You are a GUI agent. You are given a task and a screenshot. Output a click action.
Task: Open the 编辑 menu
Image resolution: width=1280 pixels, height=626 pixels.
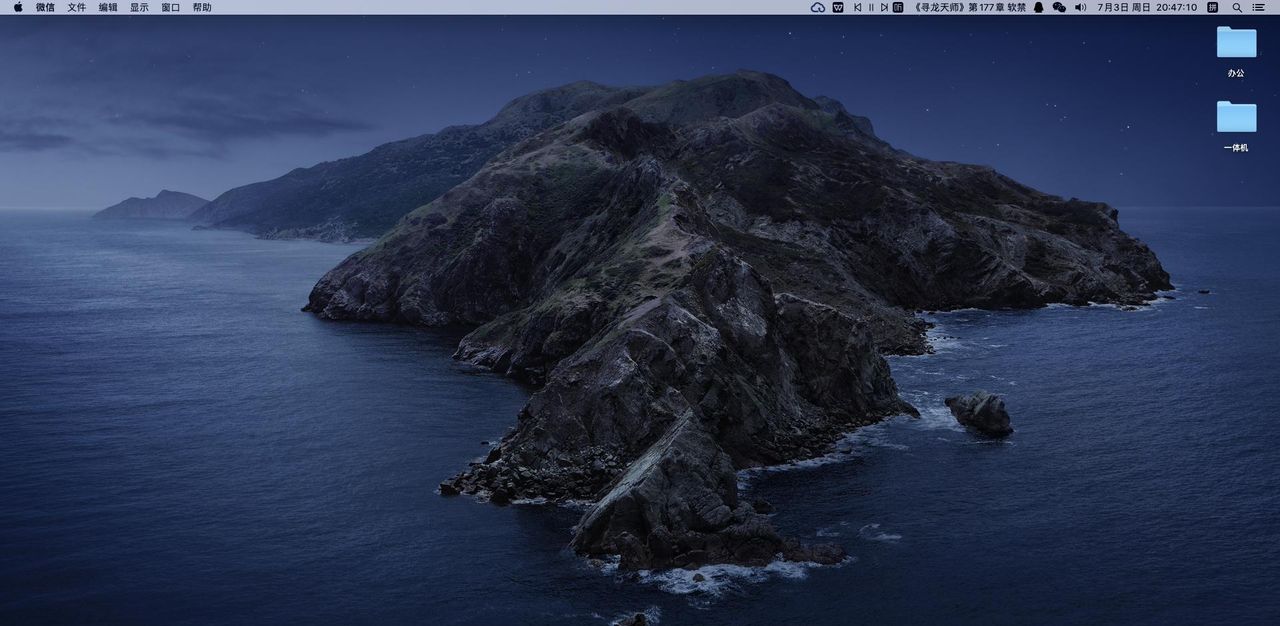[x=108, y=7]
